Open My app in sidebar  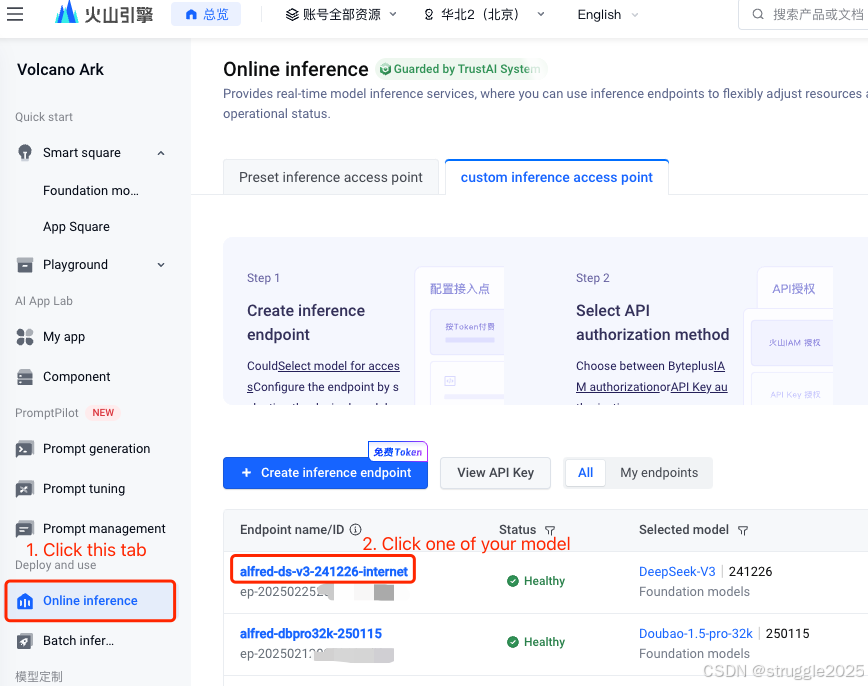click(64, 337)
